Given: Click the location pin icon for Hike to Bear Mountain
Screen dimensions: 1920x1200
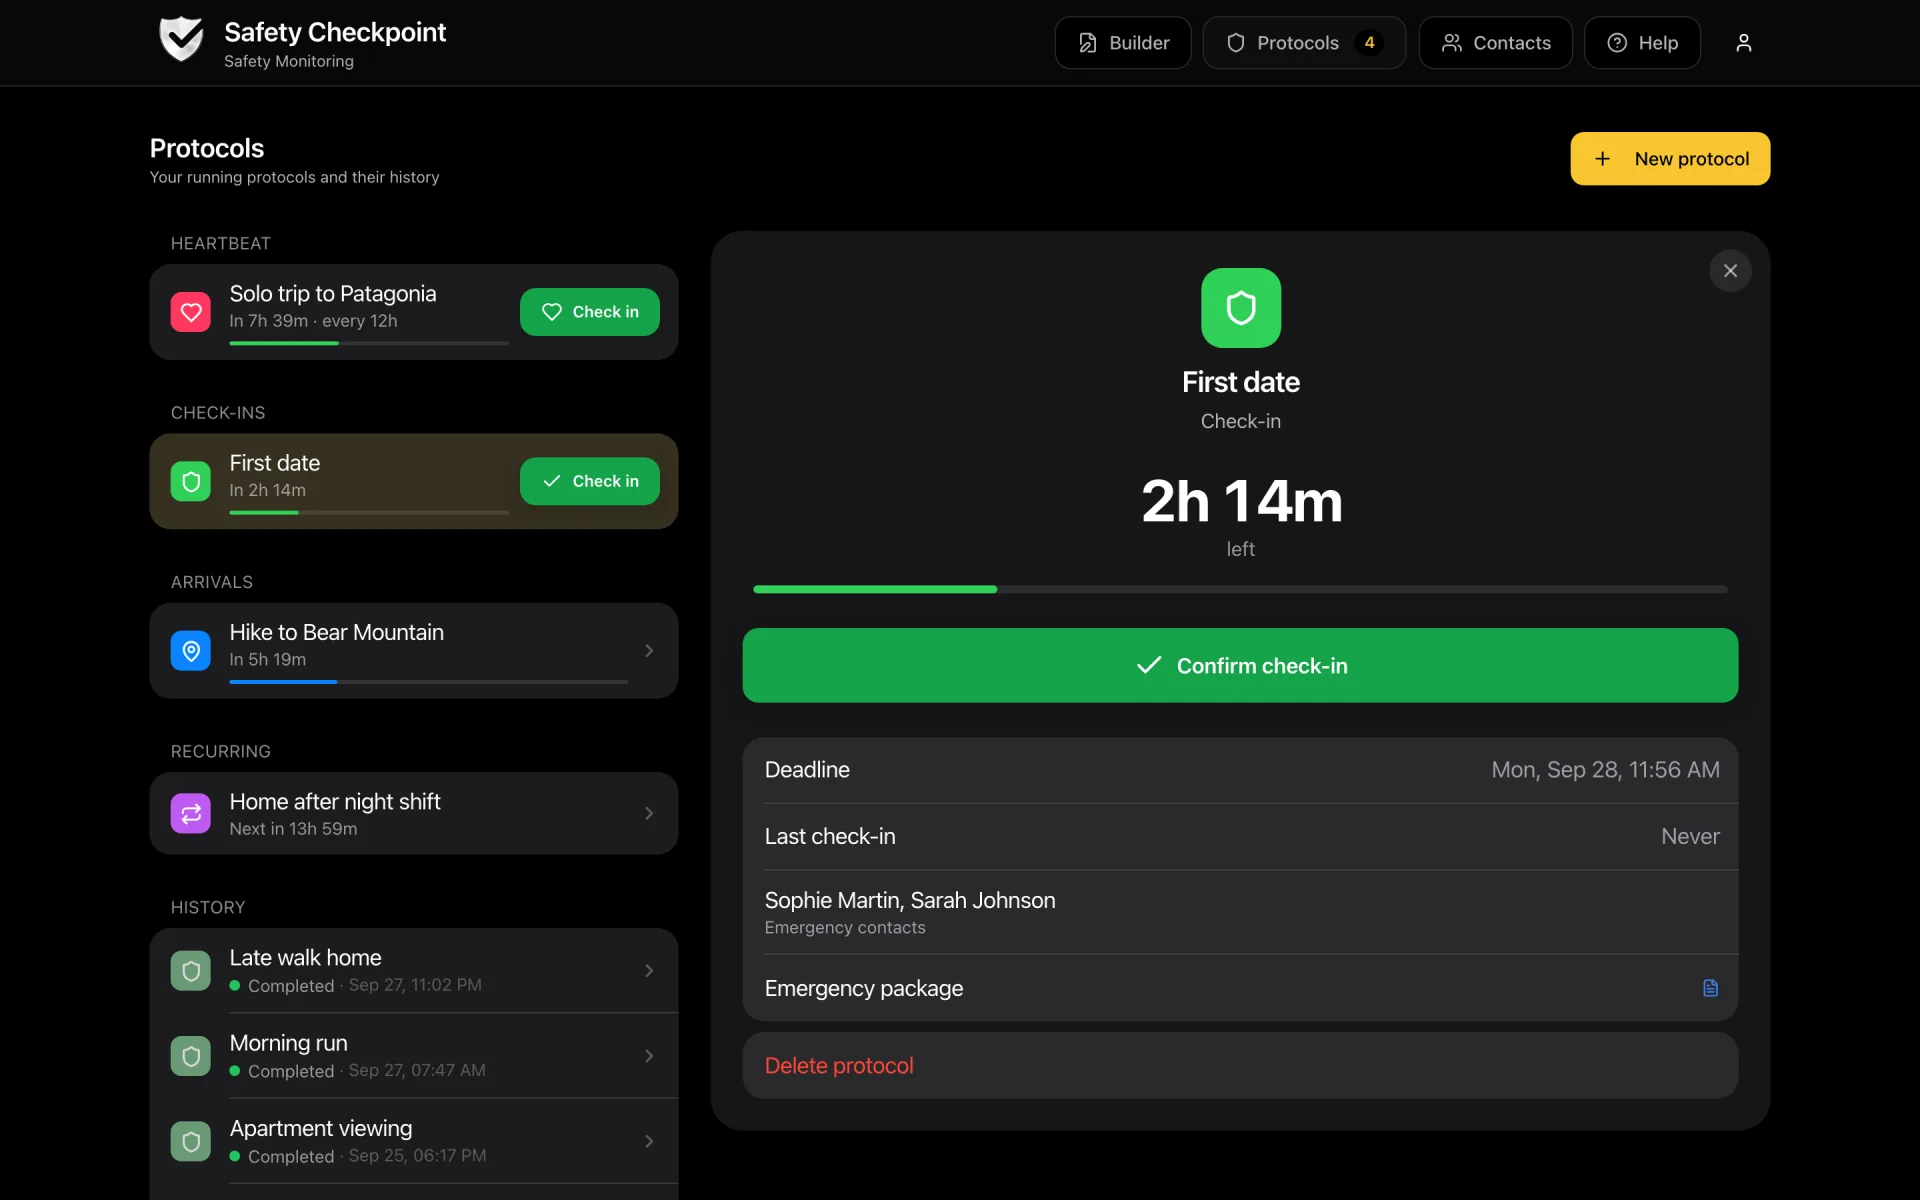Looking at the screenshot, I should 190,650.
